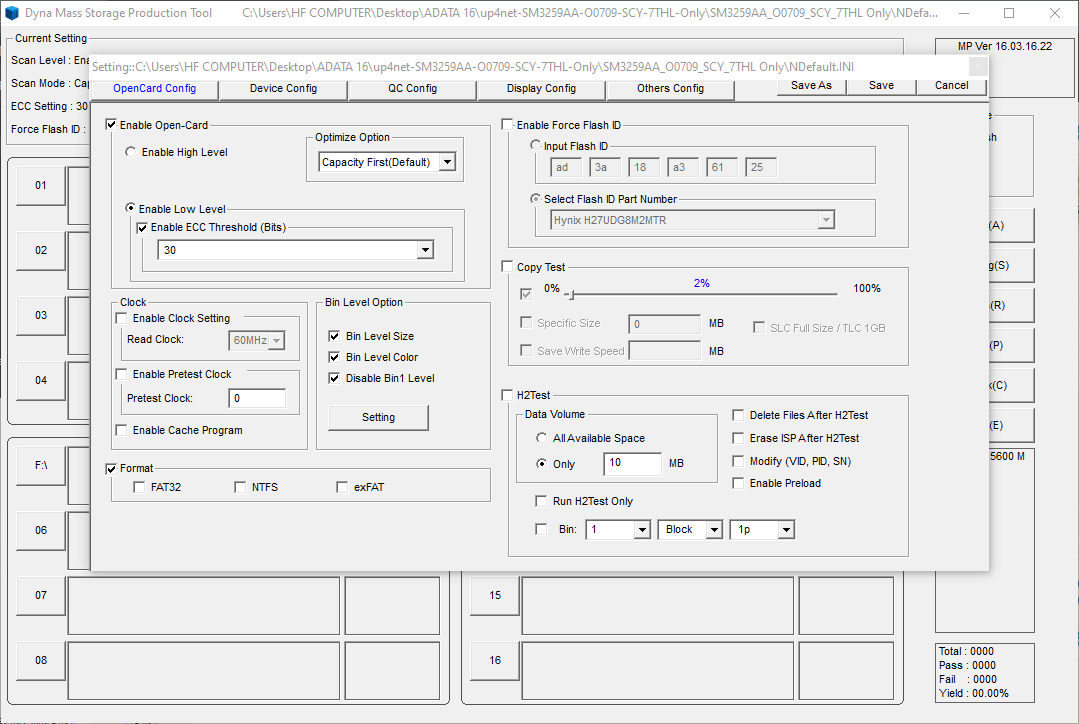Check the exFAT format option
The height and width of the screenshot is (724, 1079).
point(342,487)
